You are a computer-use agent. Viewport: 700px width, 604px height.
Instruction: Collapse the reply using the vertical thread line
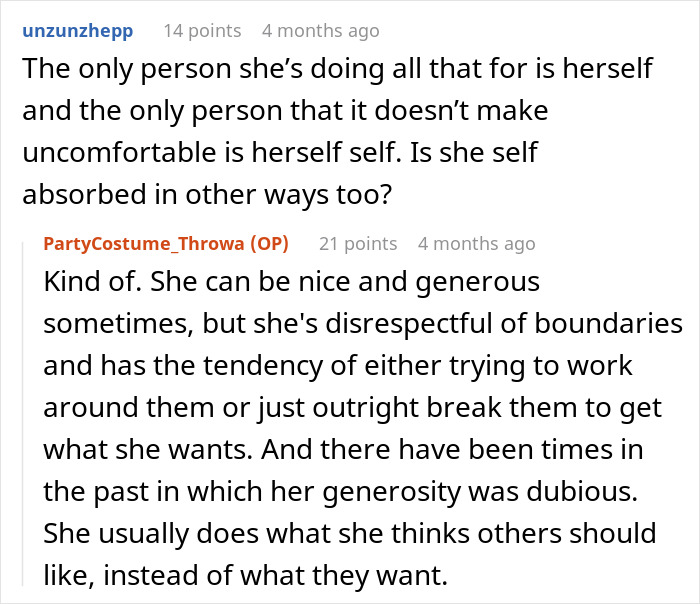(x=23, y=413)
